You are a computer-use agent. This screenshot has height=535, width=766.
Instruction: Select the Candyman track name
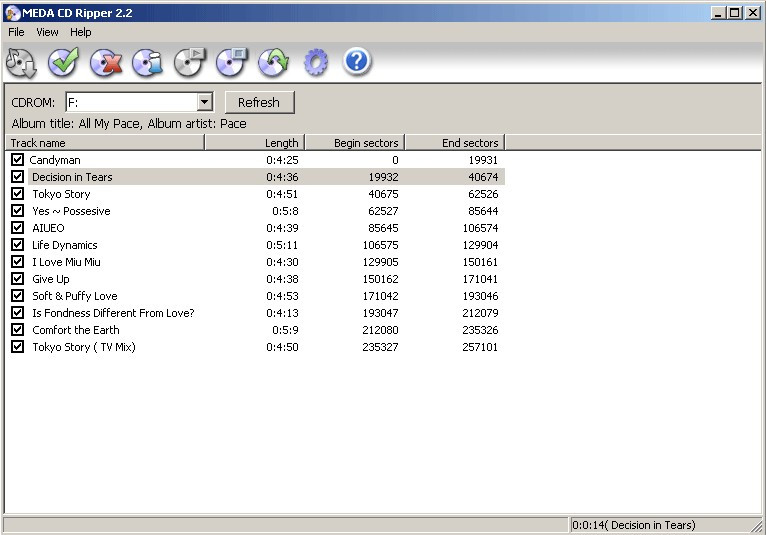pyautogui.click(x=55, y=160)
